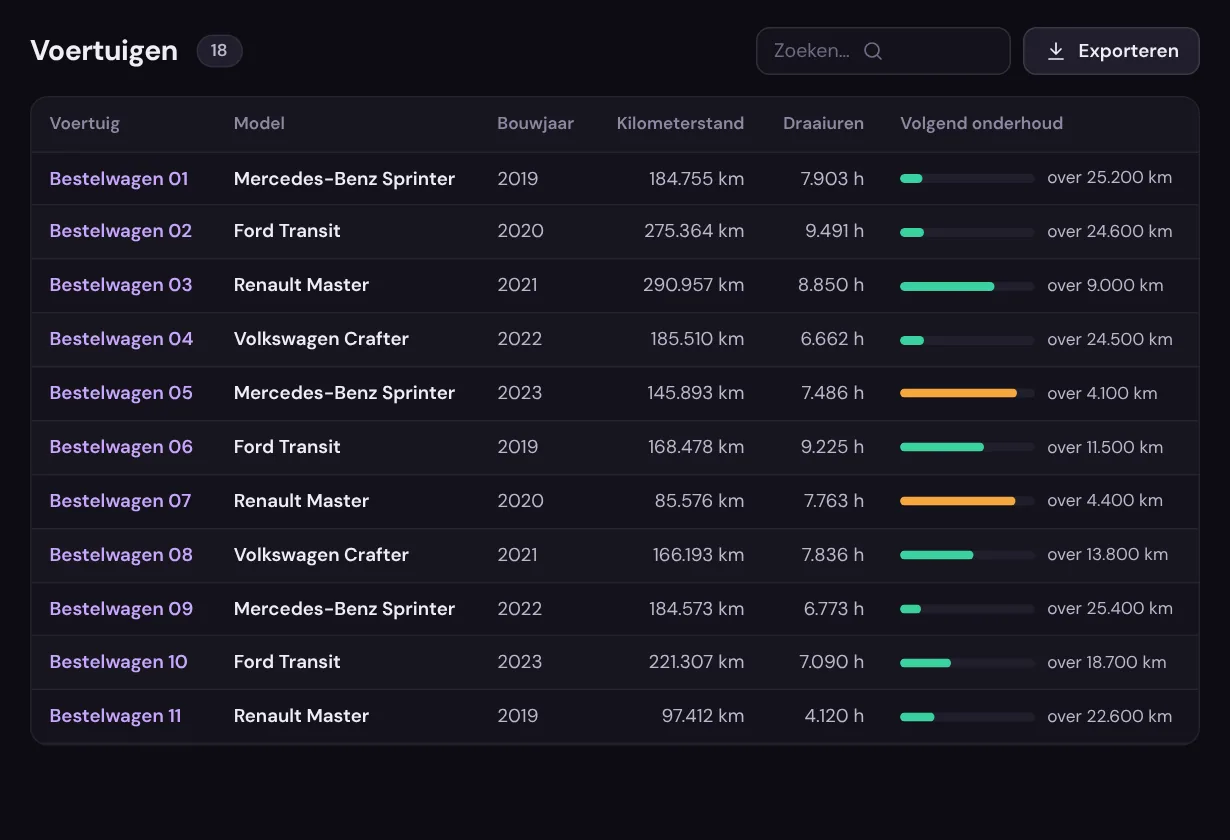Click the maintenance progress bar for Bestelwagen 03
Viewport: 1230px width, 840px height.
point(967,286)
